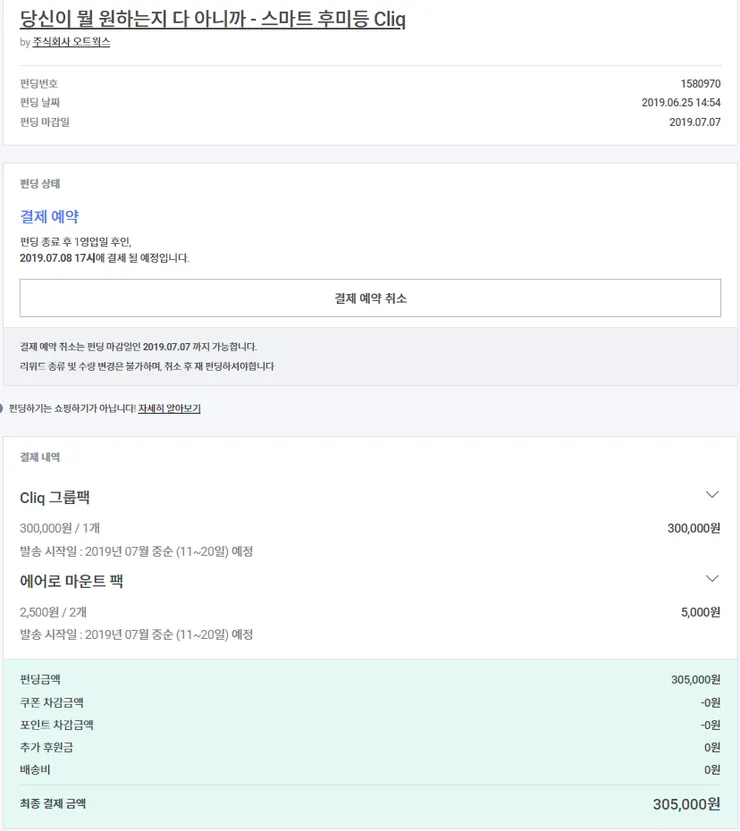The width and height of the screenshot is (740, 831).
Task: Expand the 에어로 마운트 팩 reward details
Action: tap(712, 578)
